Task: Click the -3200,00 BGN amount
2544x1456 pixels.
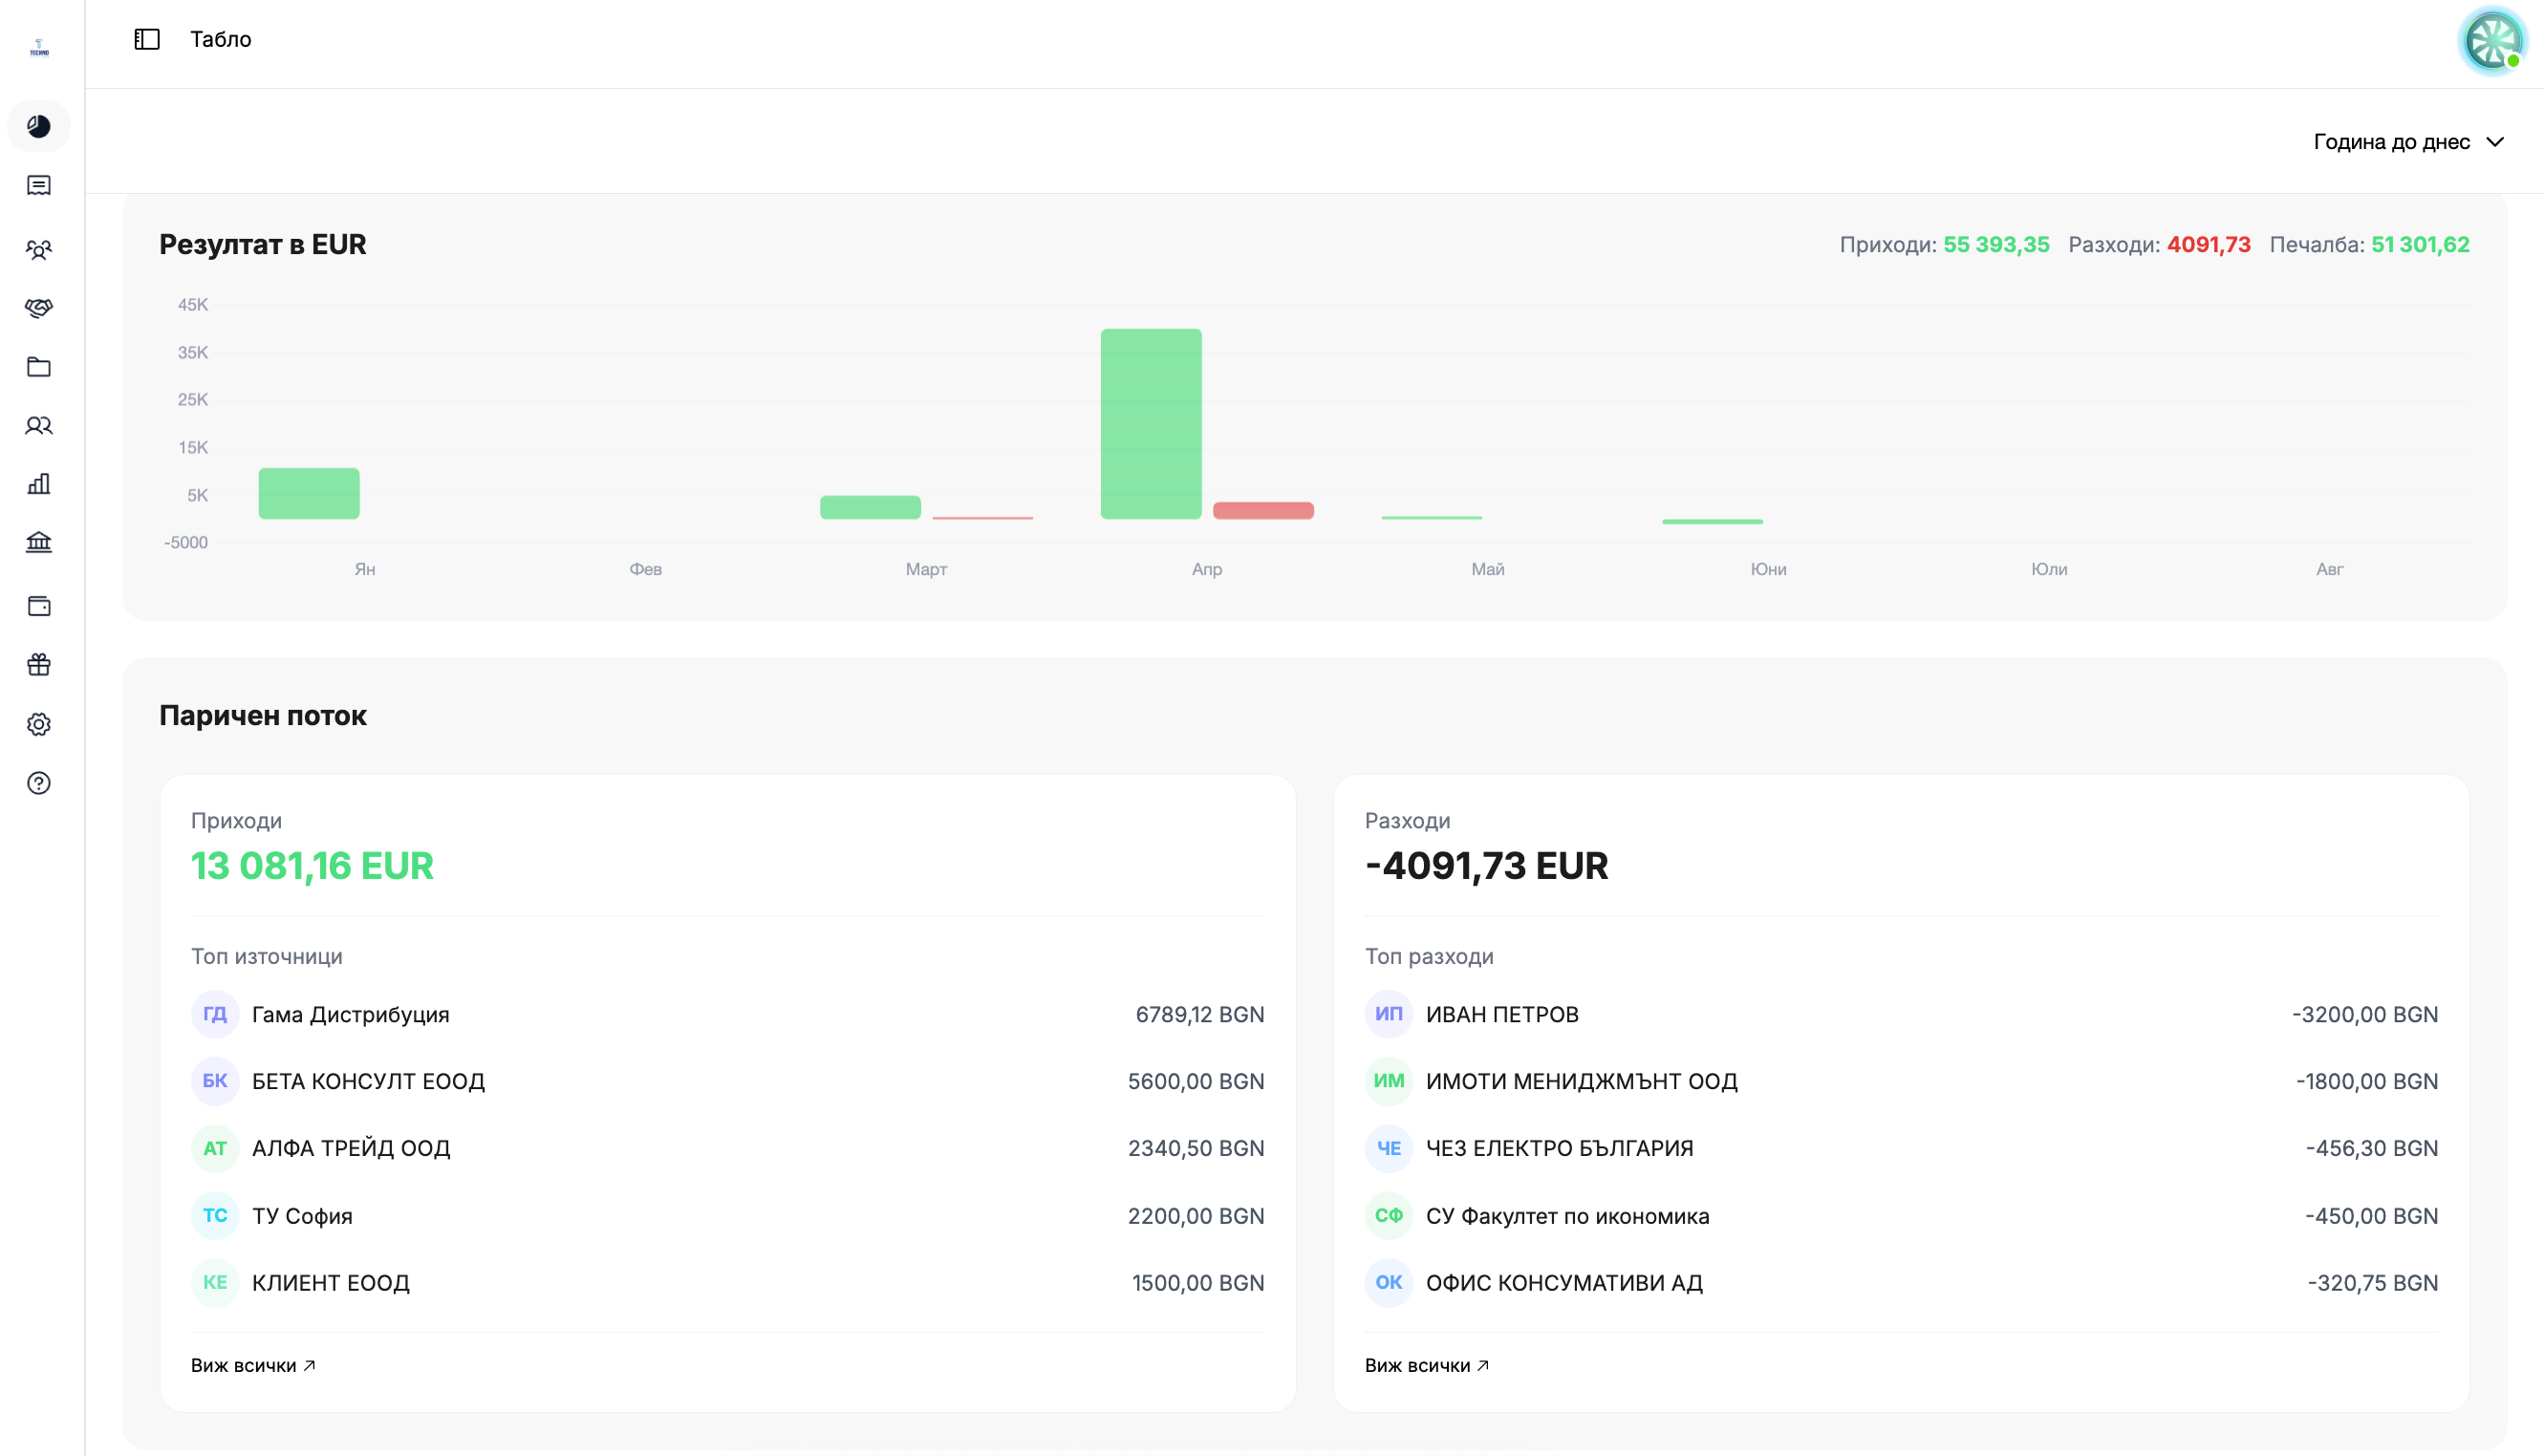Action: 2365,1014
